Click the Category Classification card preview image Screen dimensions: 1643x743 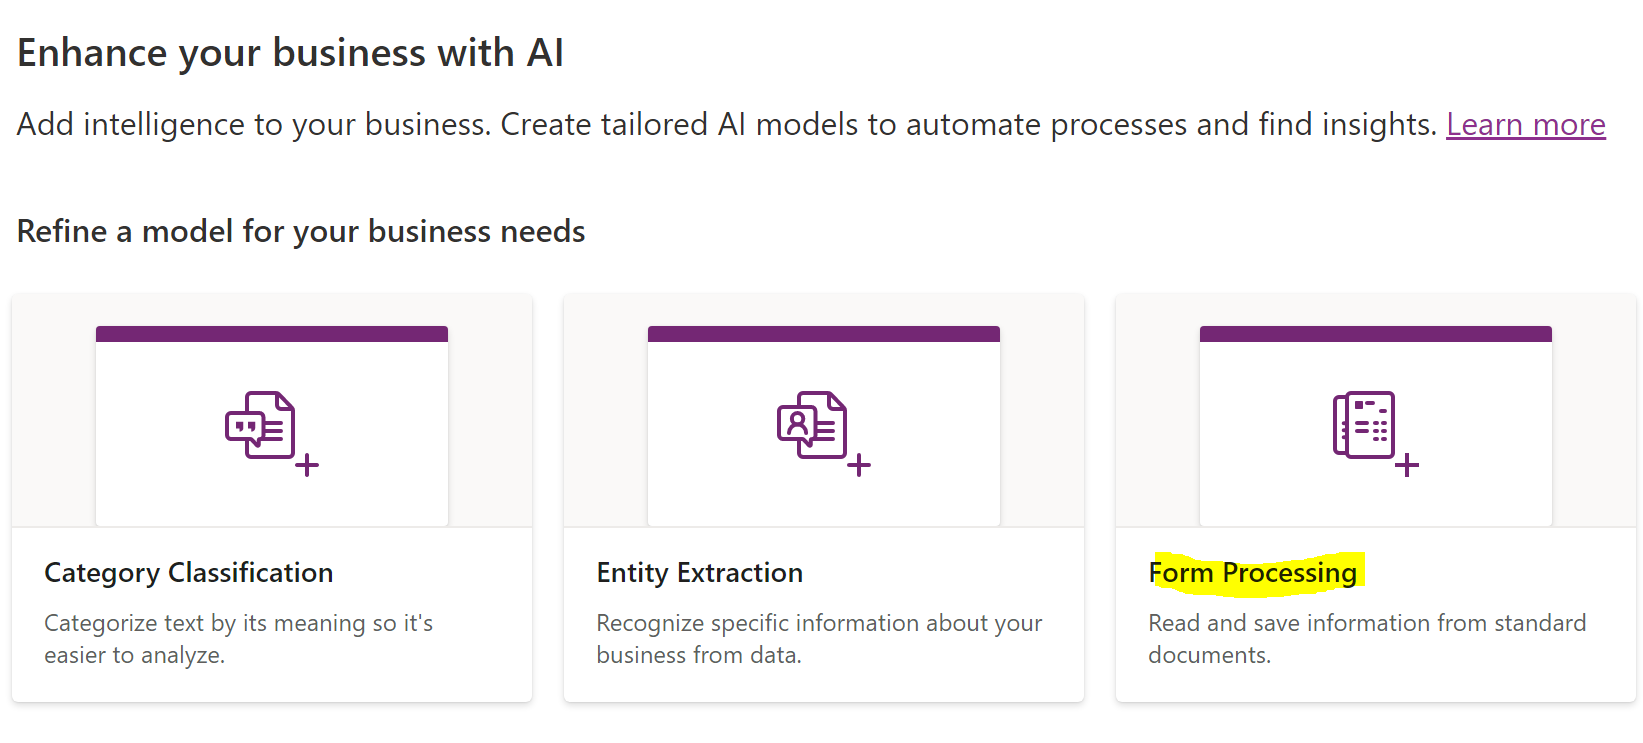coord(272,426)
